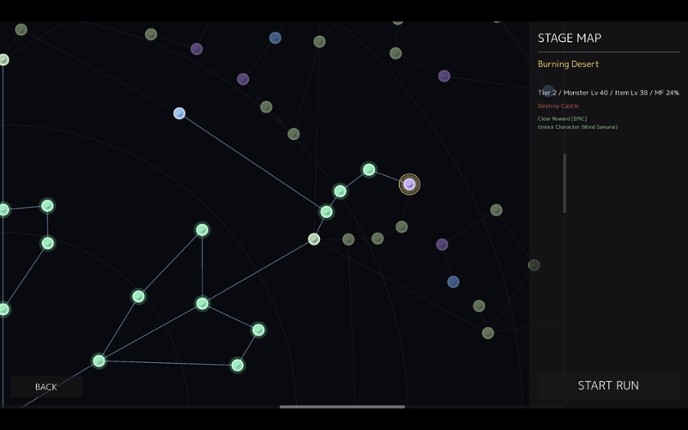Select the bottom-most green node near the home bar
688x430 pixels.
click(237, 365)
